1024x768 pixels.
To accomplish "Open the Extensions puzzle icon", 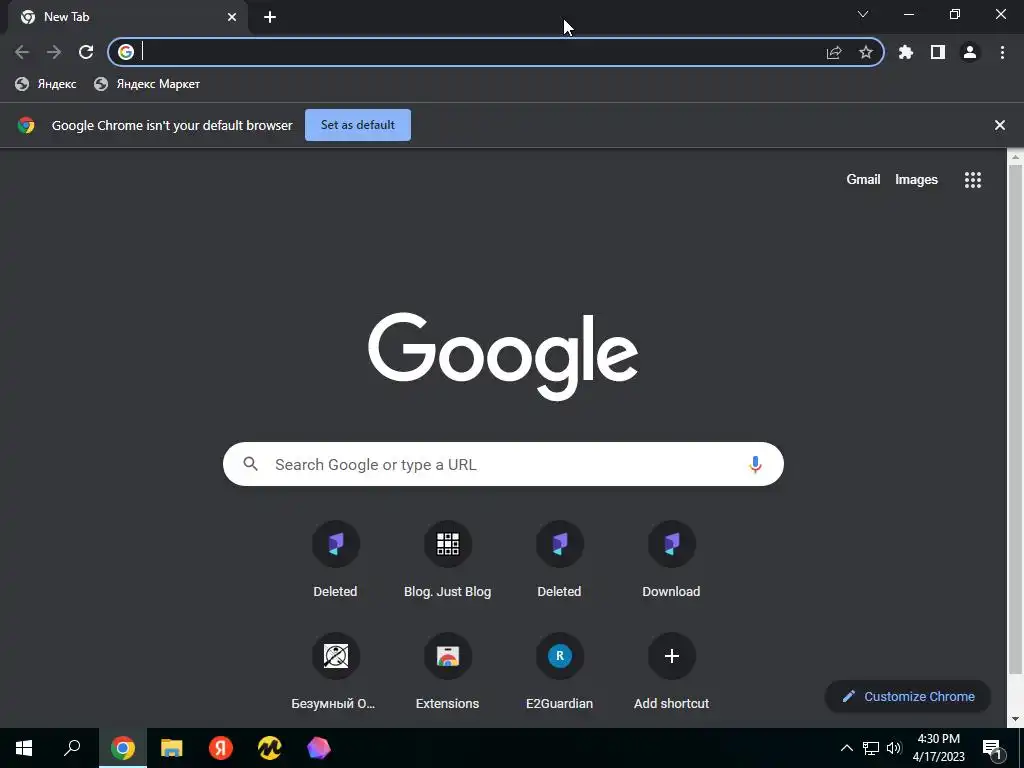I will [906, 52].
